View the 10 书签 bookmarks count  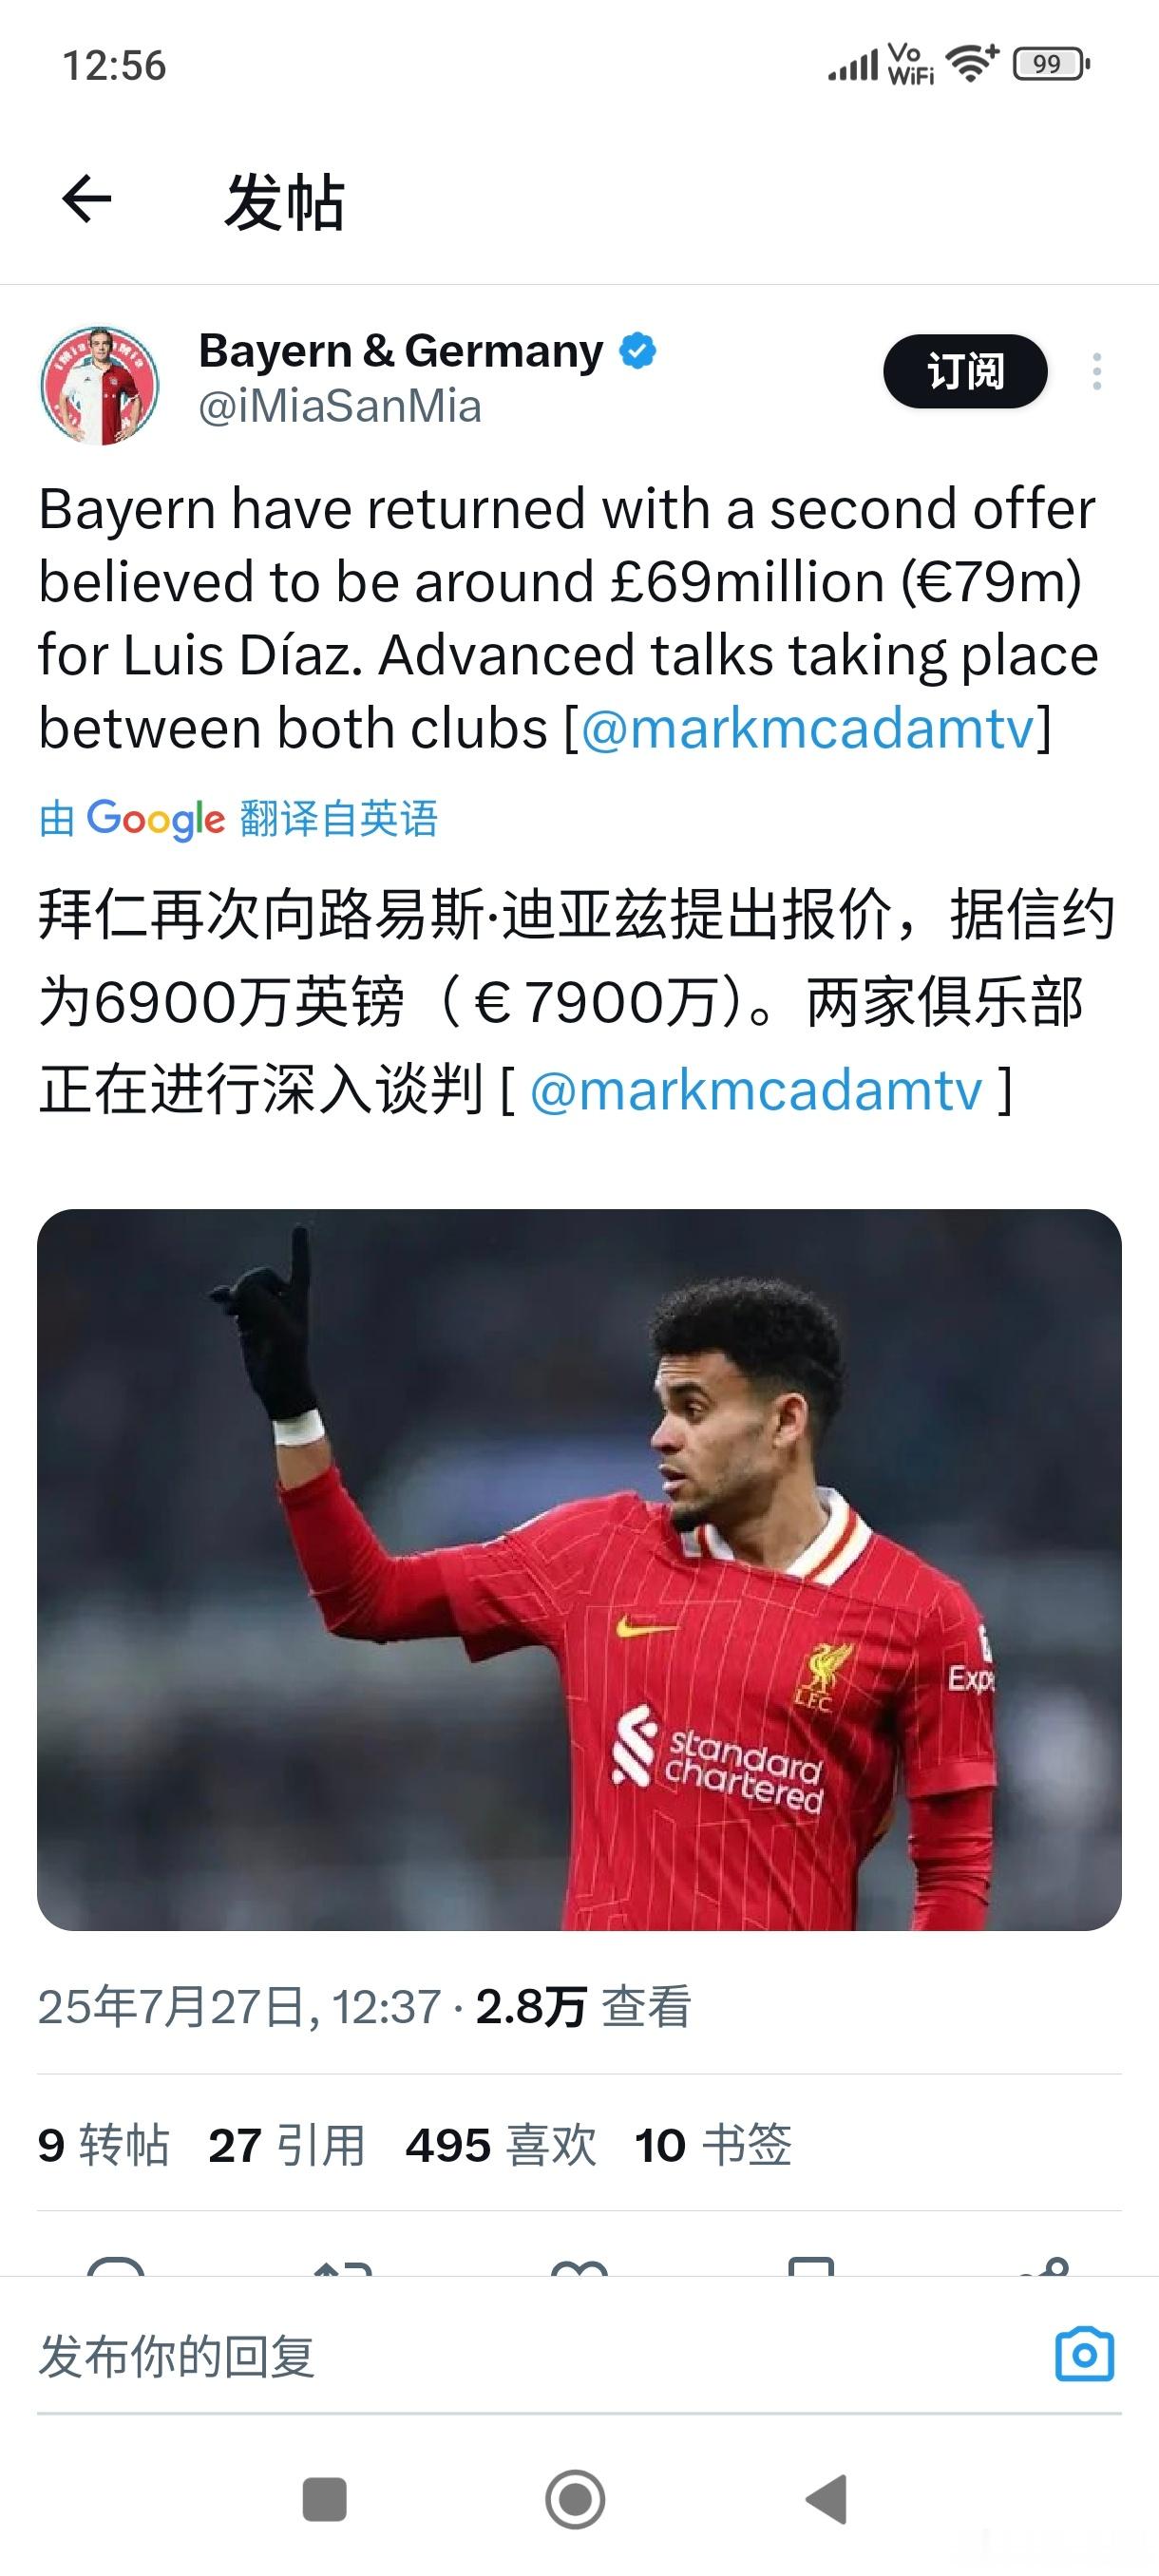pos(714,2145)
